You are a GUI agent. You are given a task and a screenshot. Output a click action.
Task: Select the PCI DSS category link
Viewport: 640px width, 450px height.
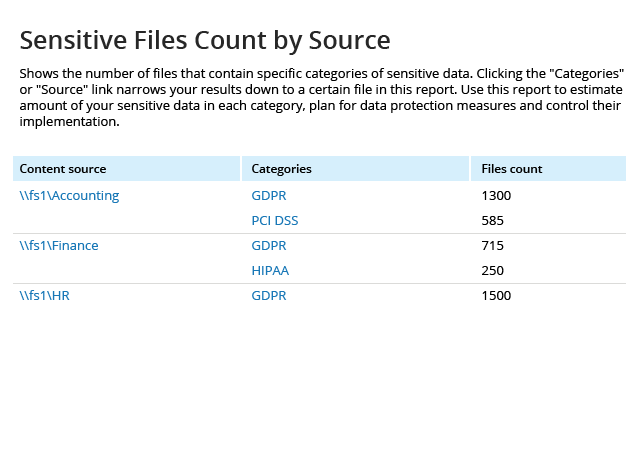pos(275,221)
